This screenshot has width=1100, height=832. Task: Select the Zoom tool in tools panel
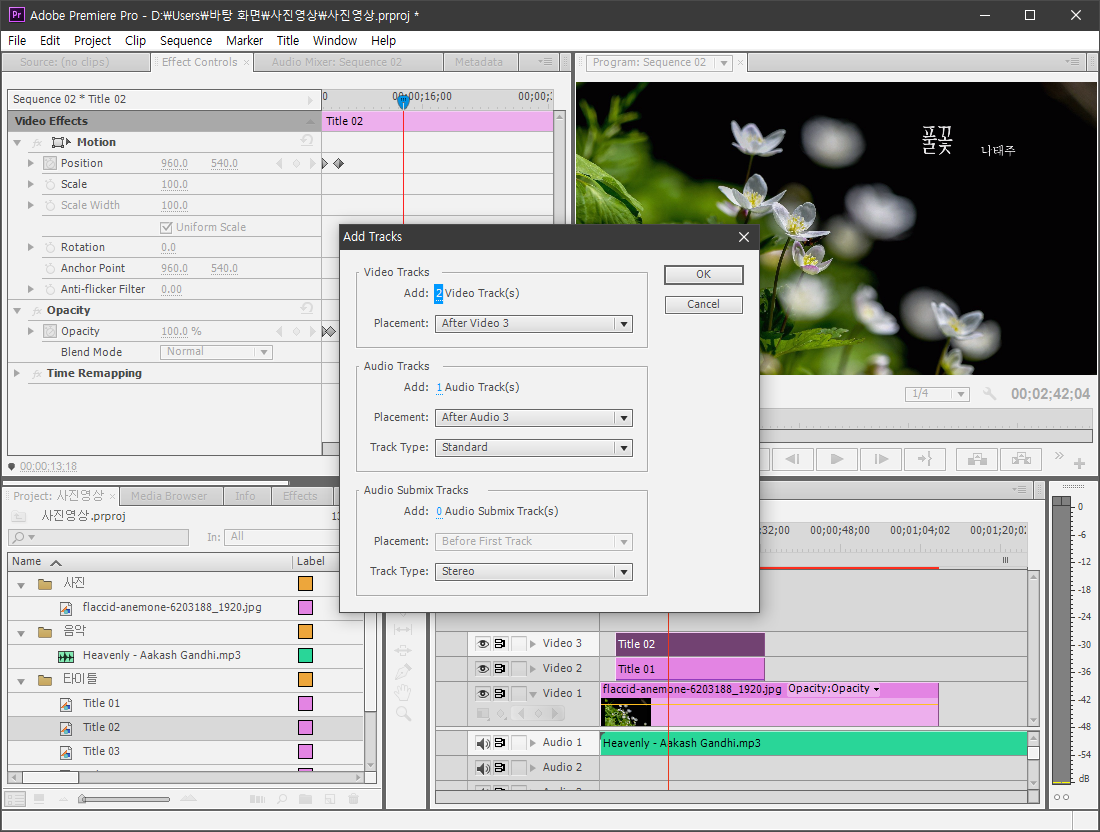click(403, 714)
